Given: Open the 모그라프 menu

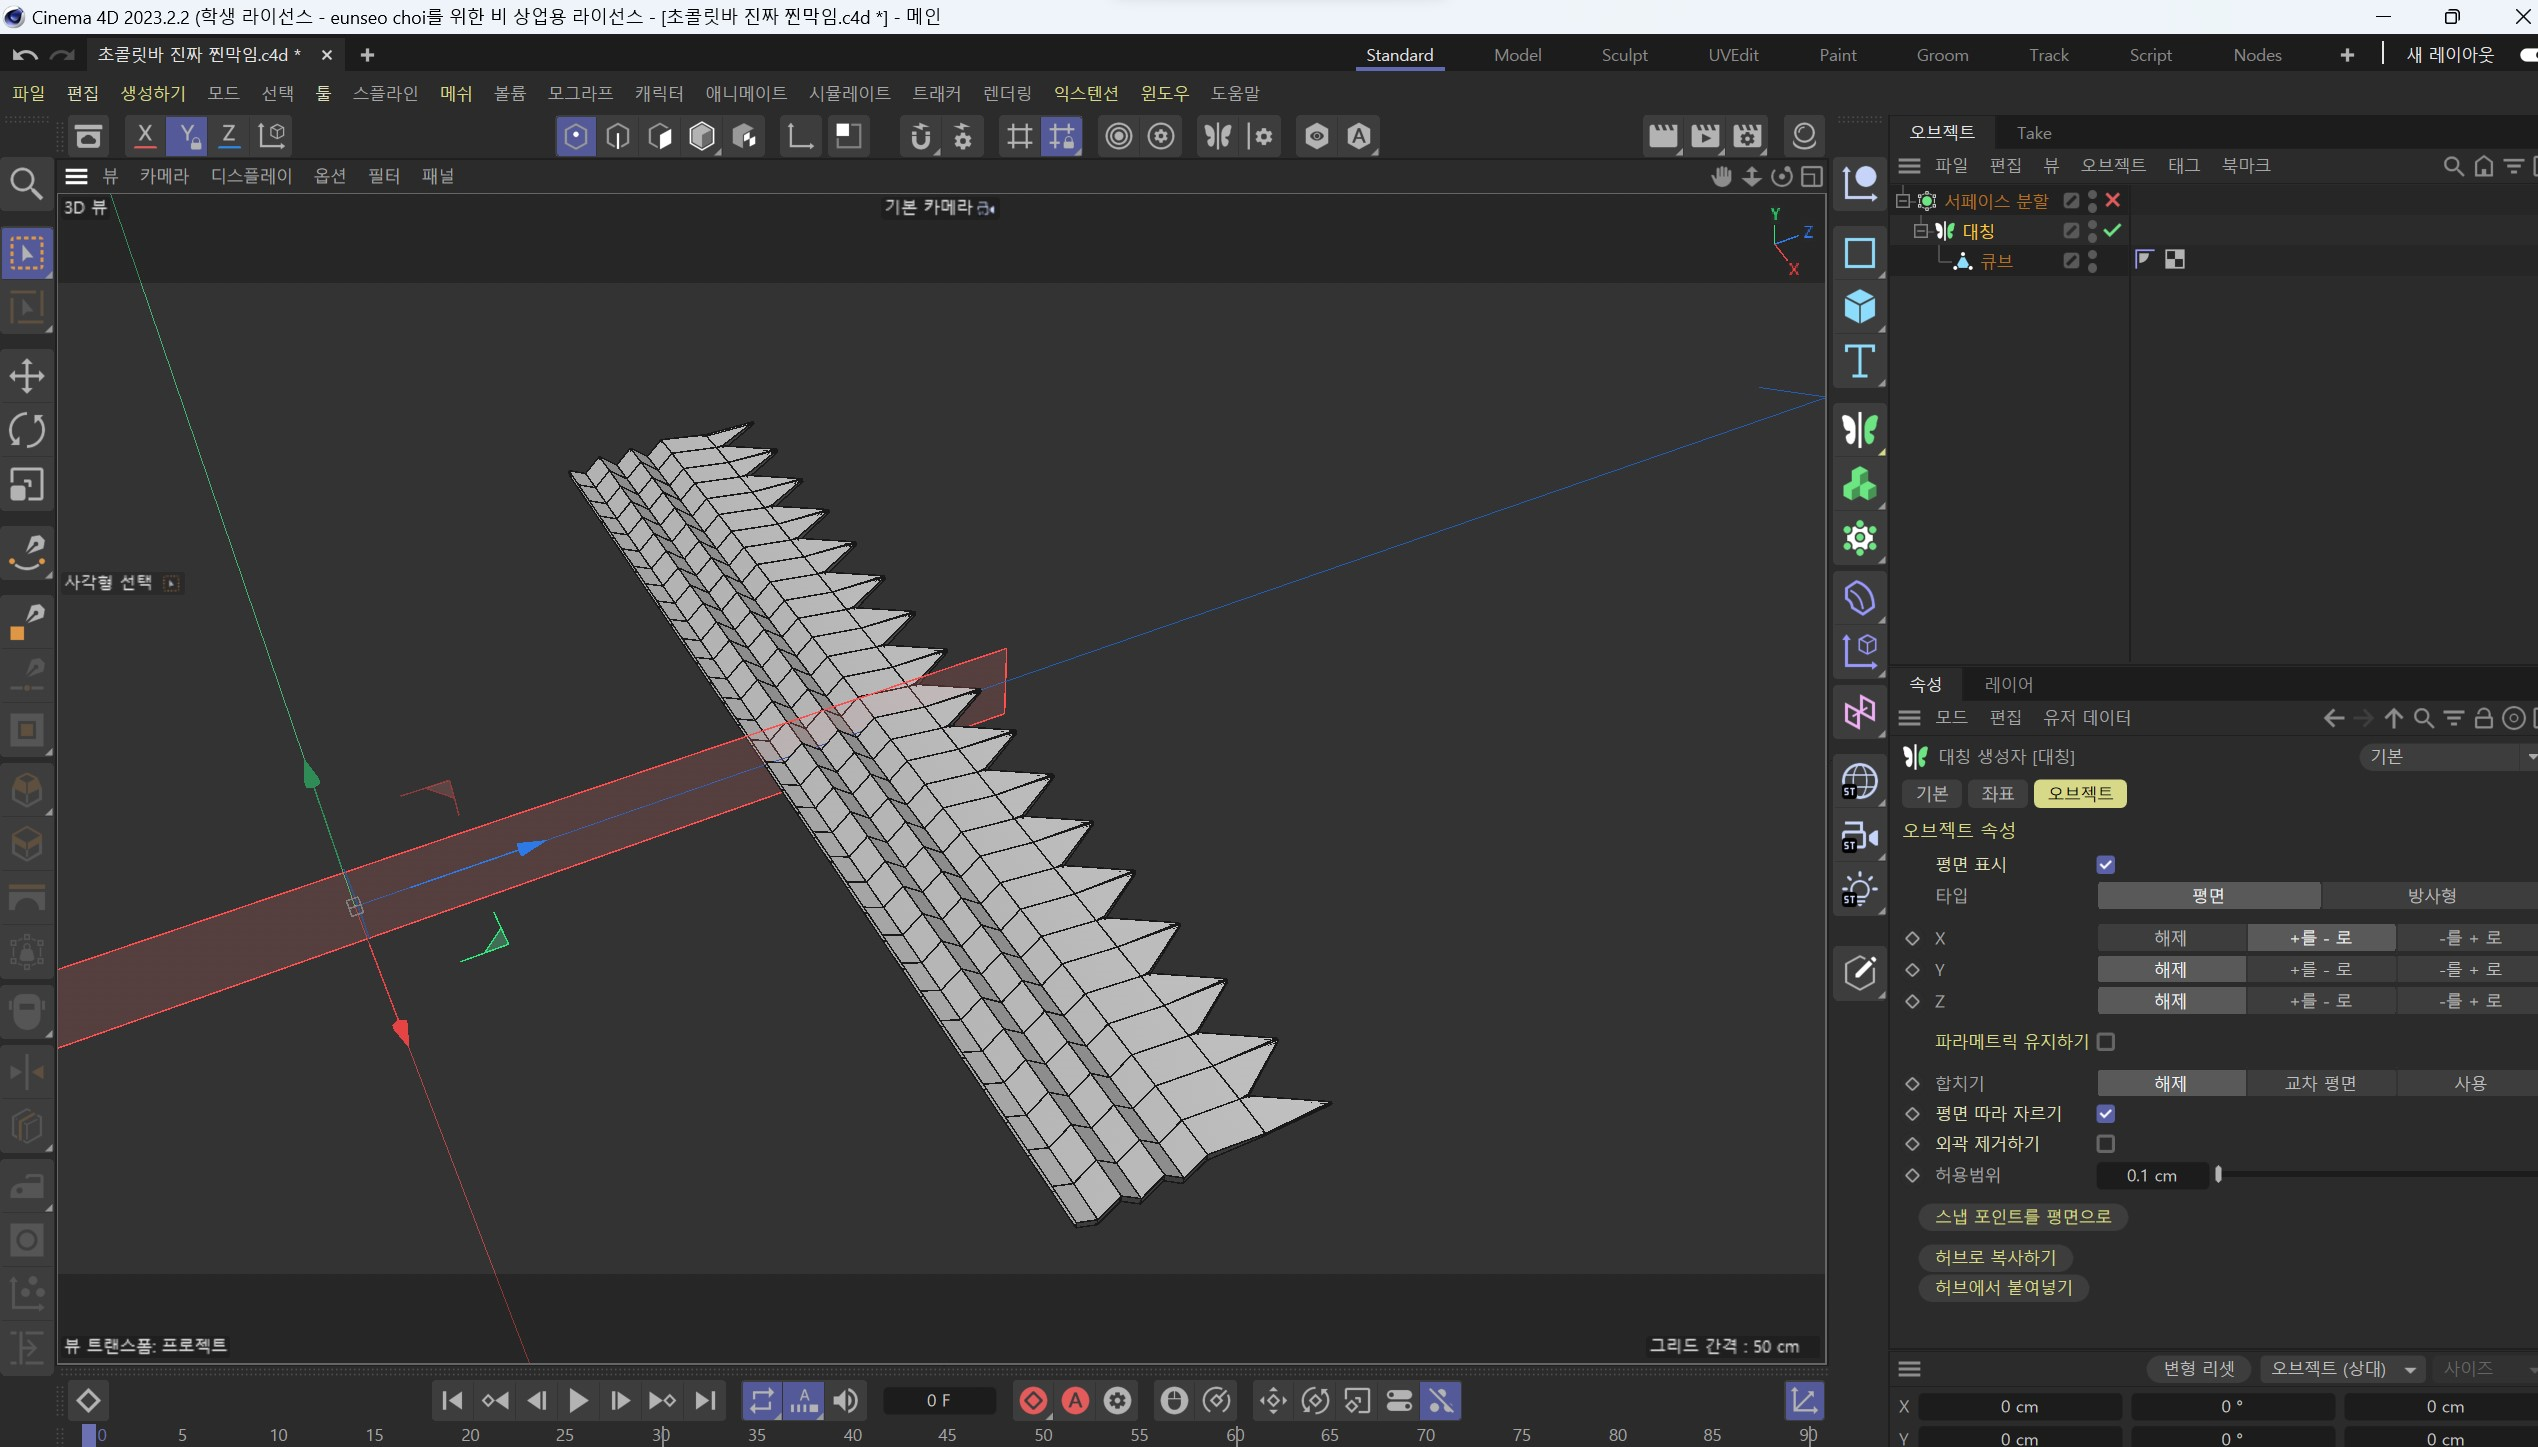Looking at the screenshot, I should click(580, 93).
